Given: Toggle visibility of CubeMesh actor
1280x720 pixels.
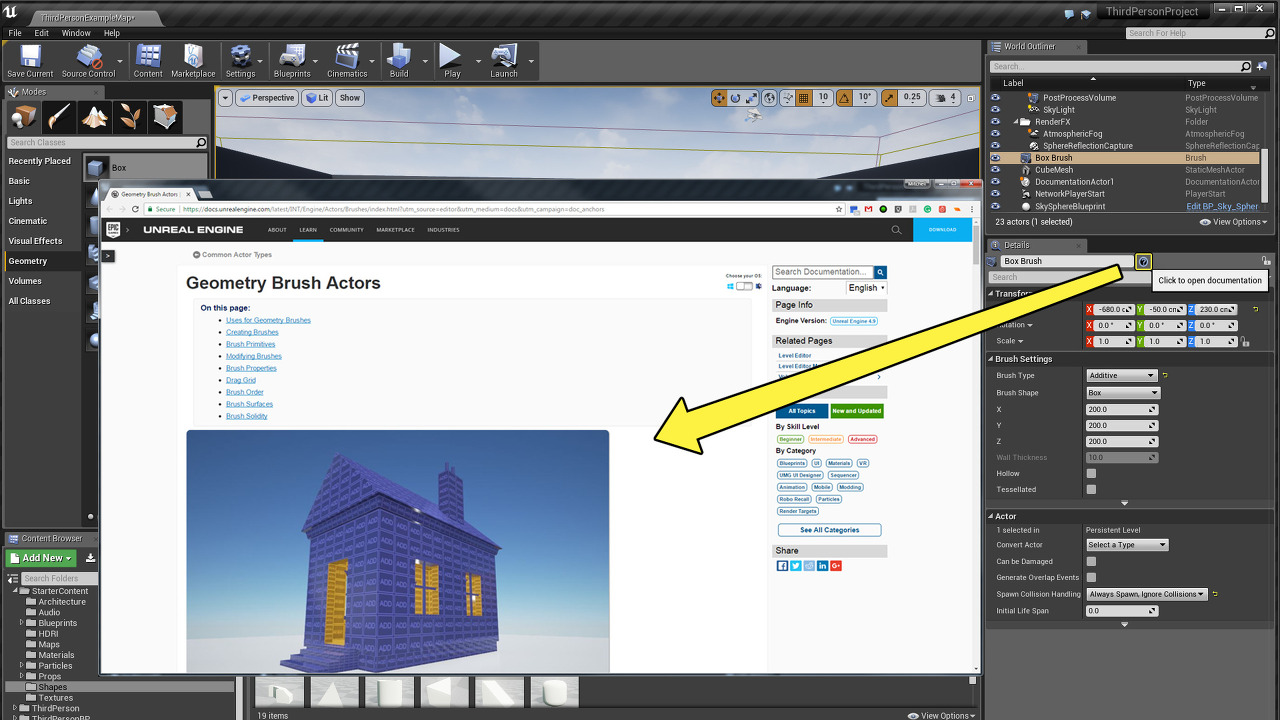Looking at the screenshot, I should [995, 170].
